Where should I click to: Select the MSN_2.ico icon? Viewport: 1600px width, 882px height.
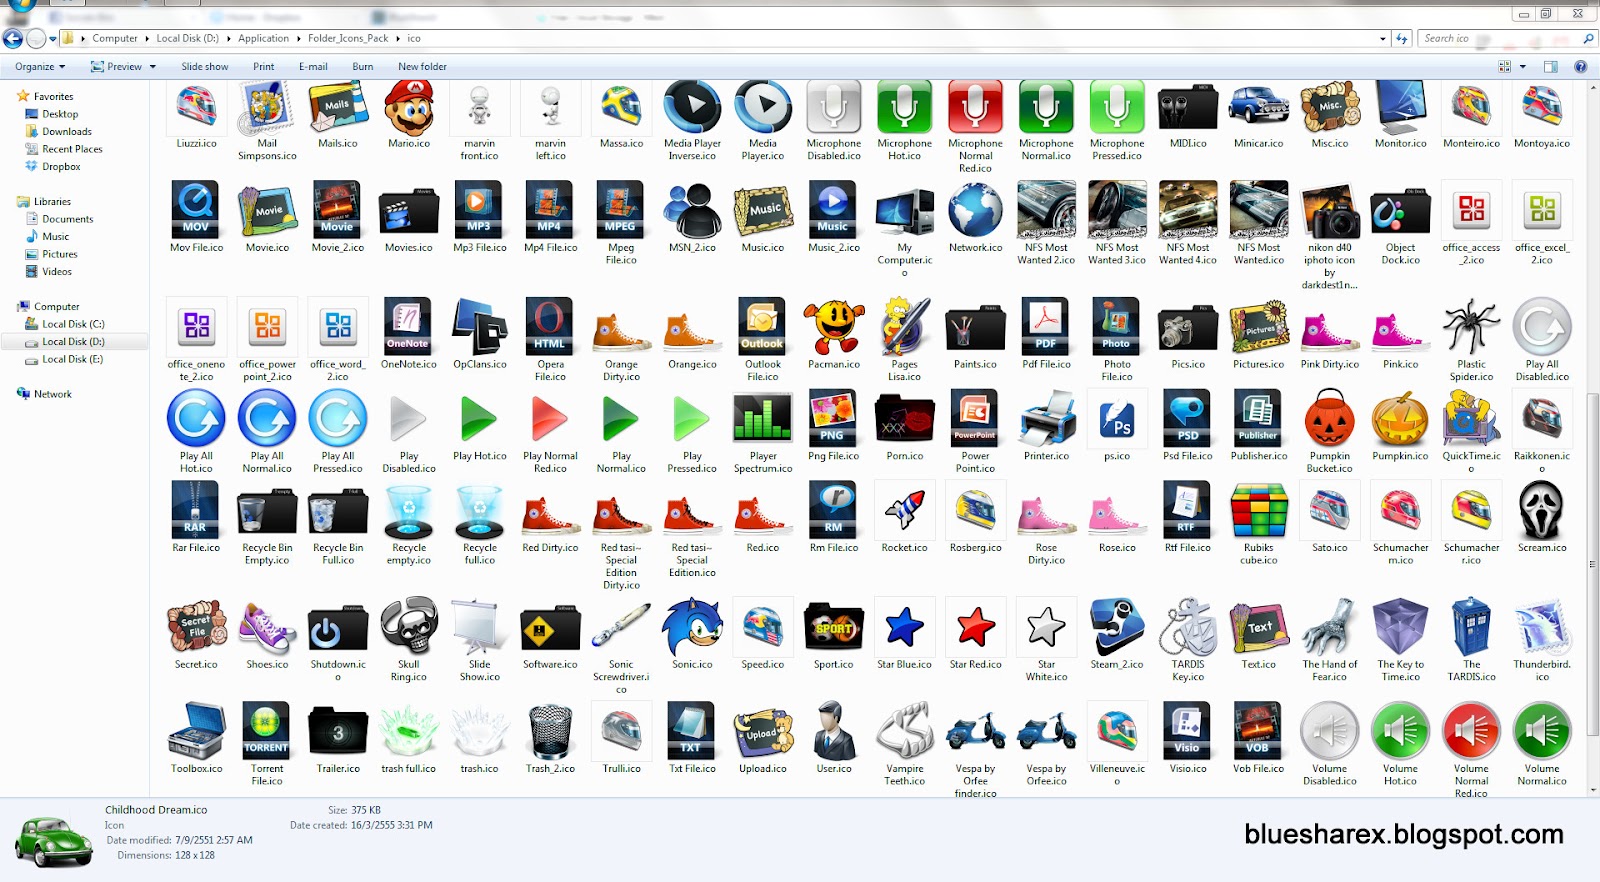(x=692, y=210)
